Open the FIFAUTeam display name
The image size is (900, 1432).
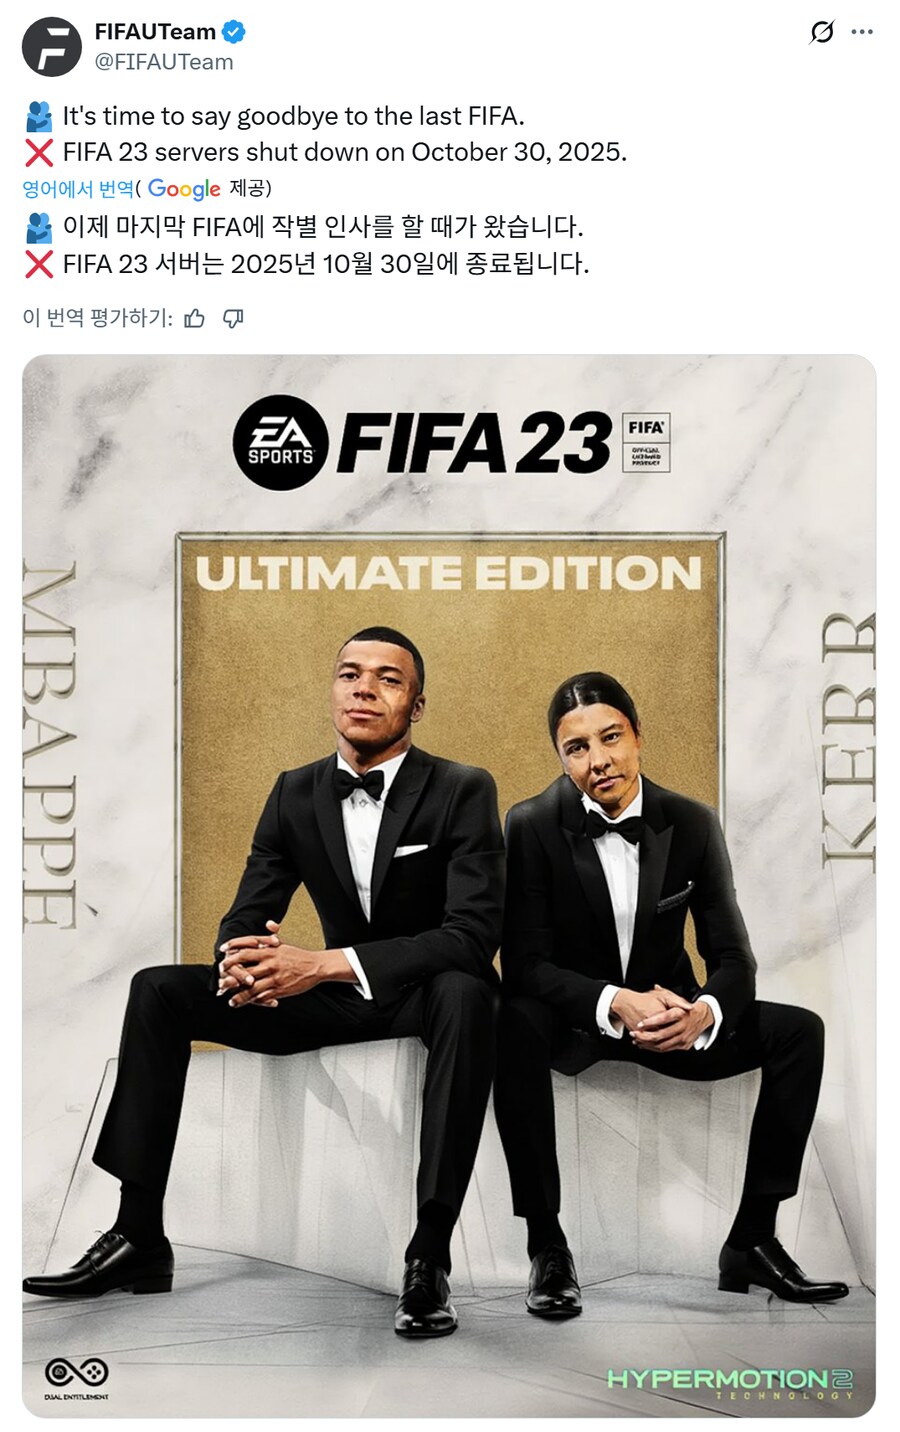point(155,32)
